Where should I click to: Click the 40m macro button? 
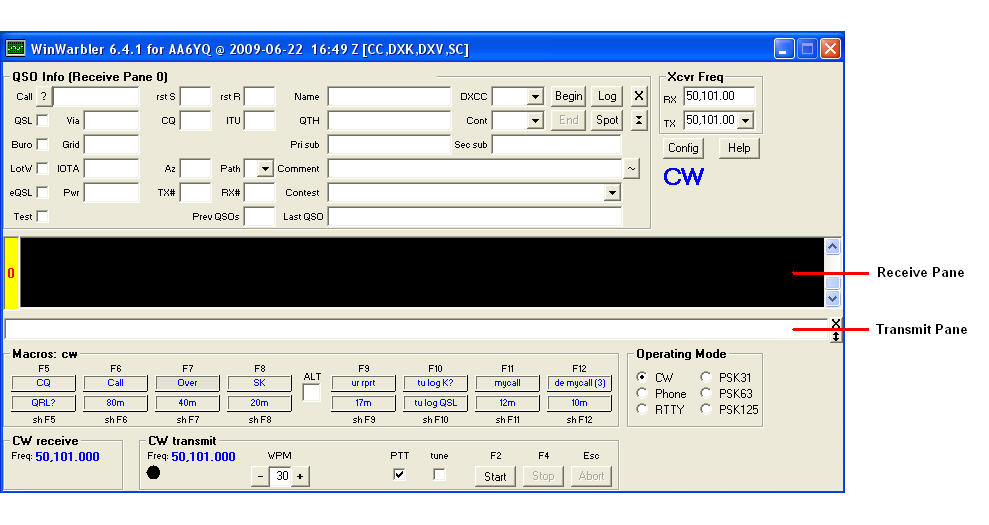187,403
